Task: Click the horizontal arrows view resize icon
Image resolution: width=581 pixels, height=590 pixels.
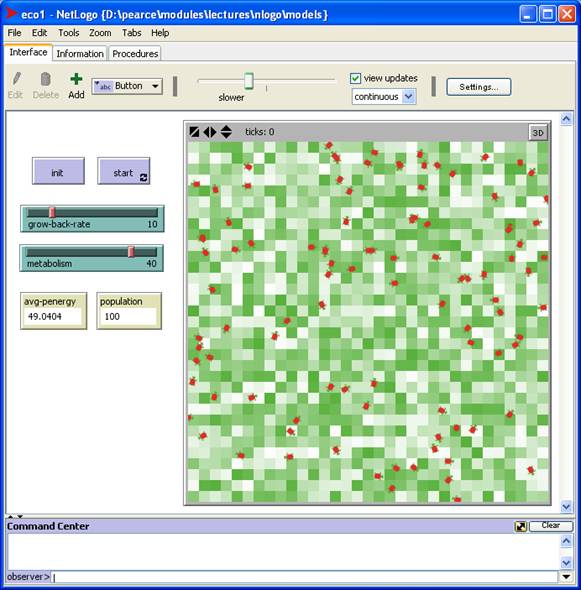Action: coord(210,132)
